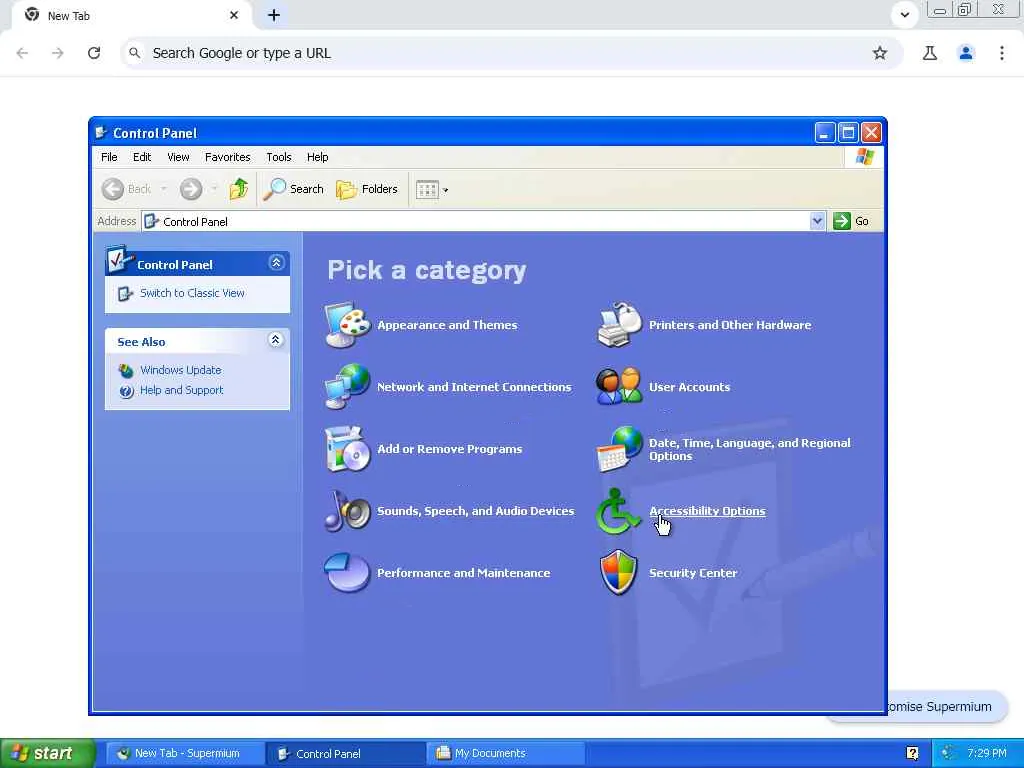Click the Date, Time, Language calendar icon
Viewport: 1024px width, 768px height.
pyautogui.click(x=619, y=449)
